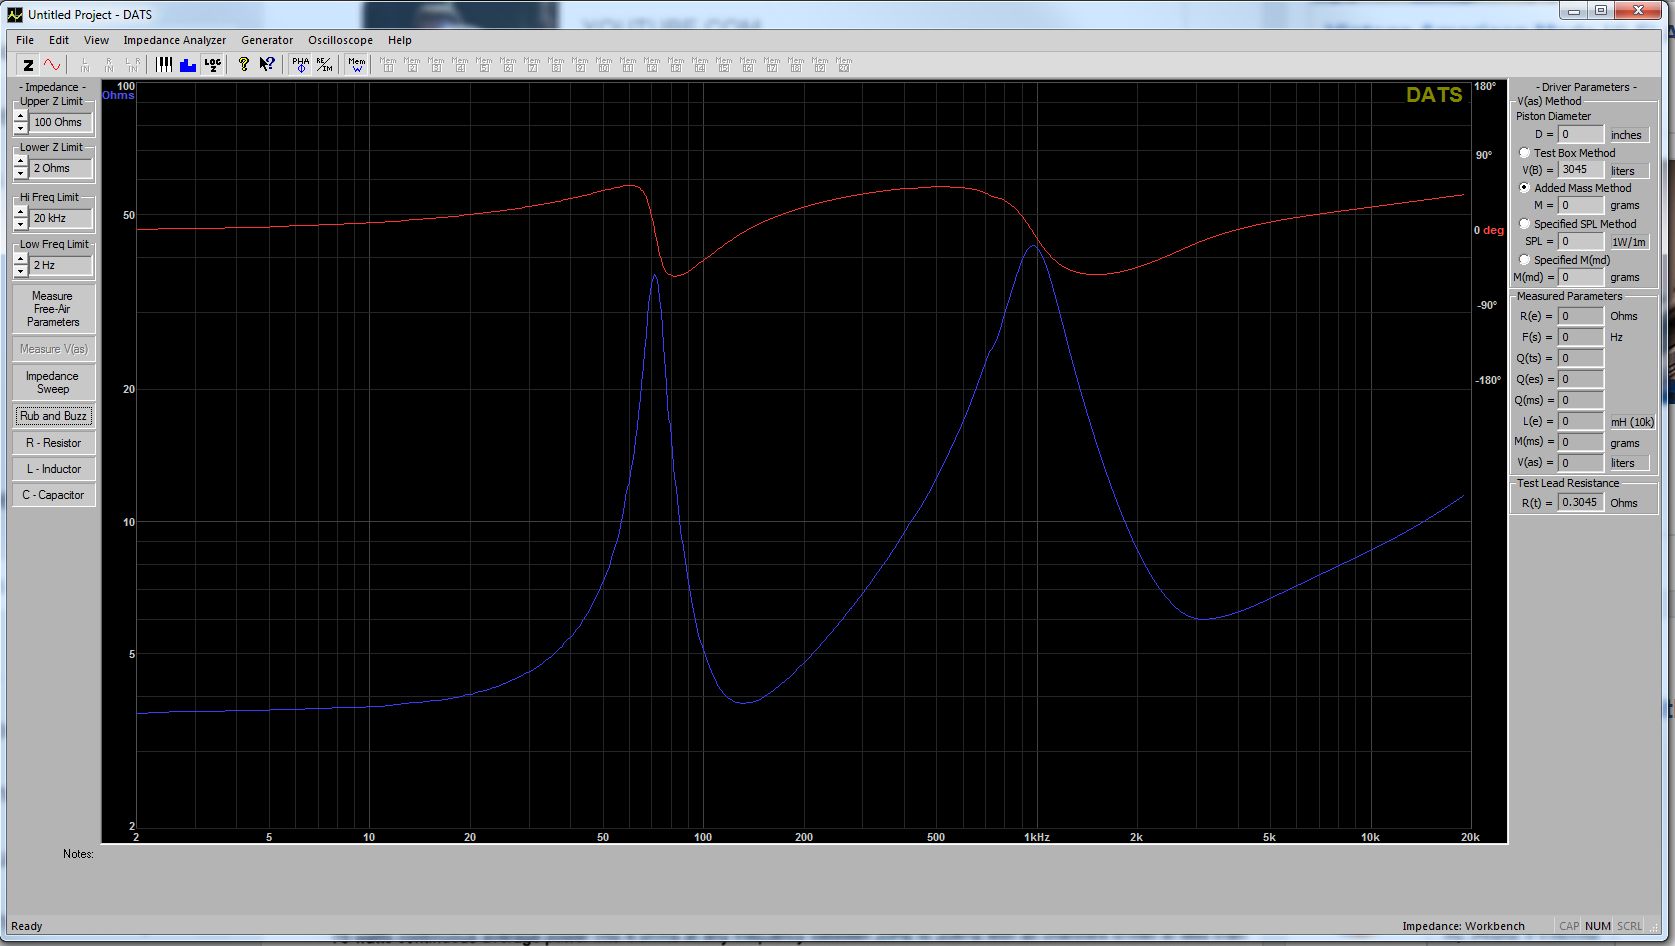Click the Measure Free-Air Parameters button

click(x=53, y=309)
